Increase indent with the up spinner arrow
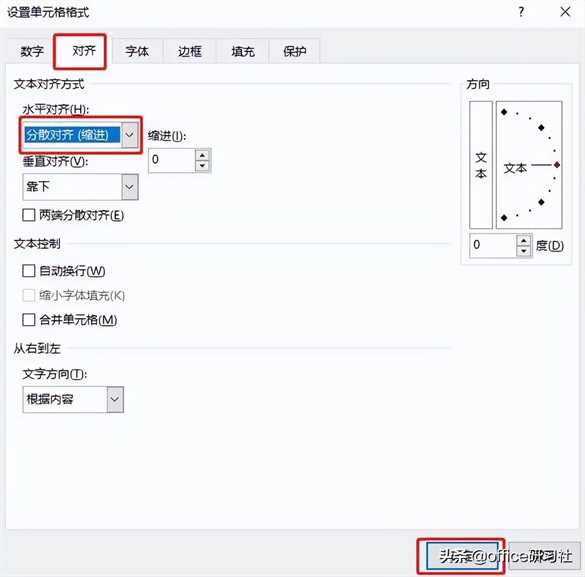The width and height of the screenshot is (585, 577). pos(202,155)
